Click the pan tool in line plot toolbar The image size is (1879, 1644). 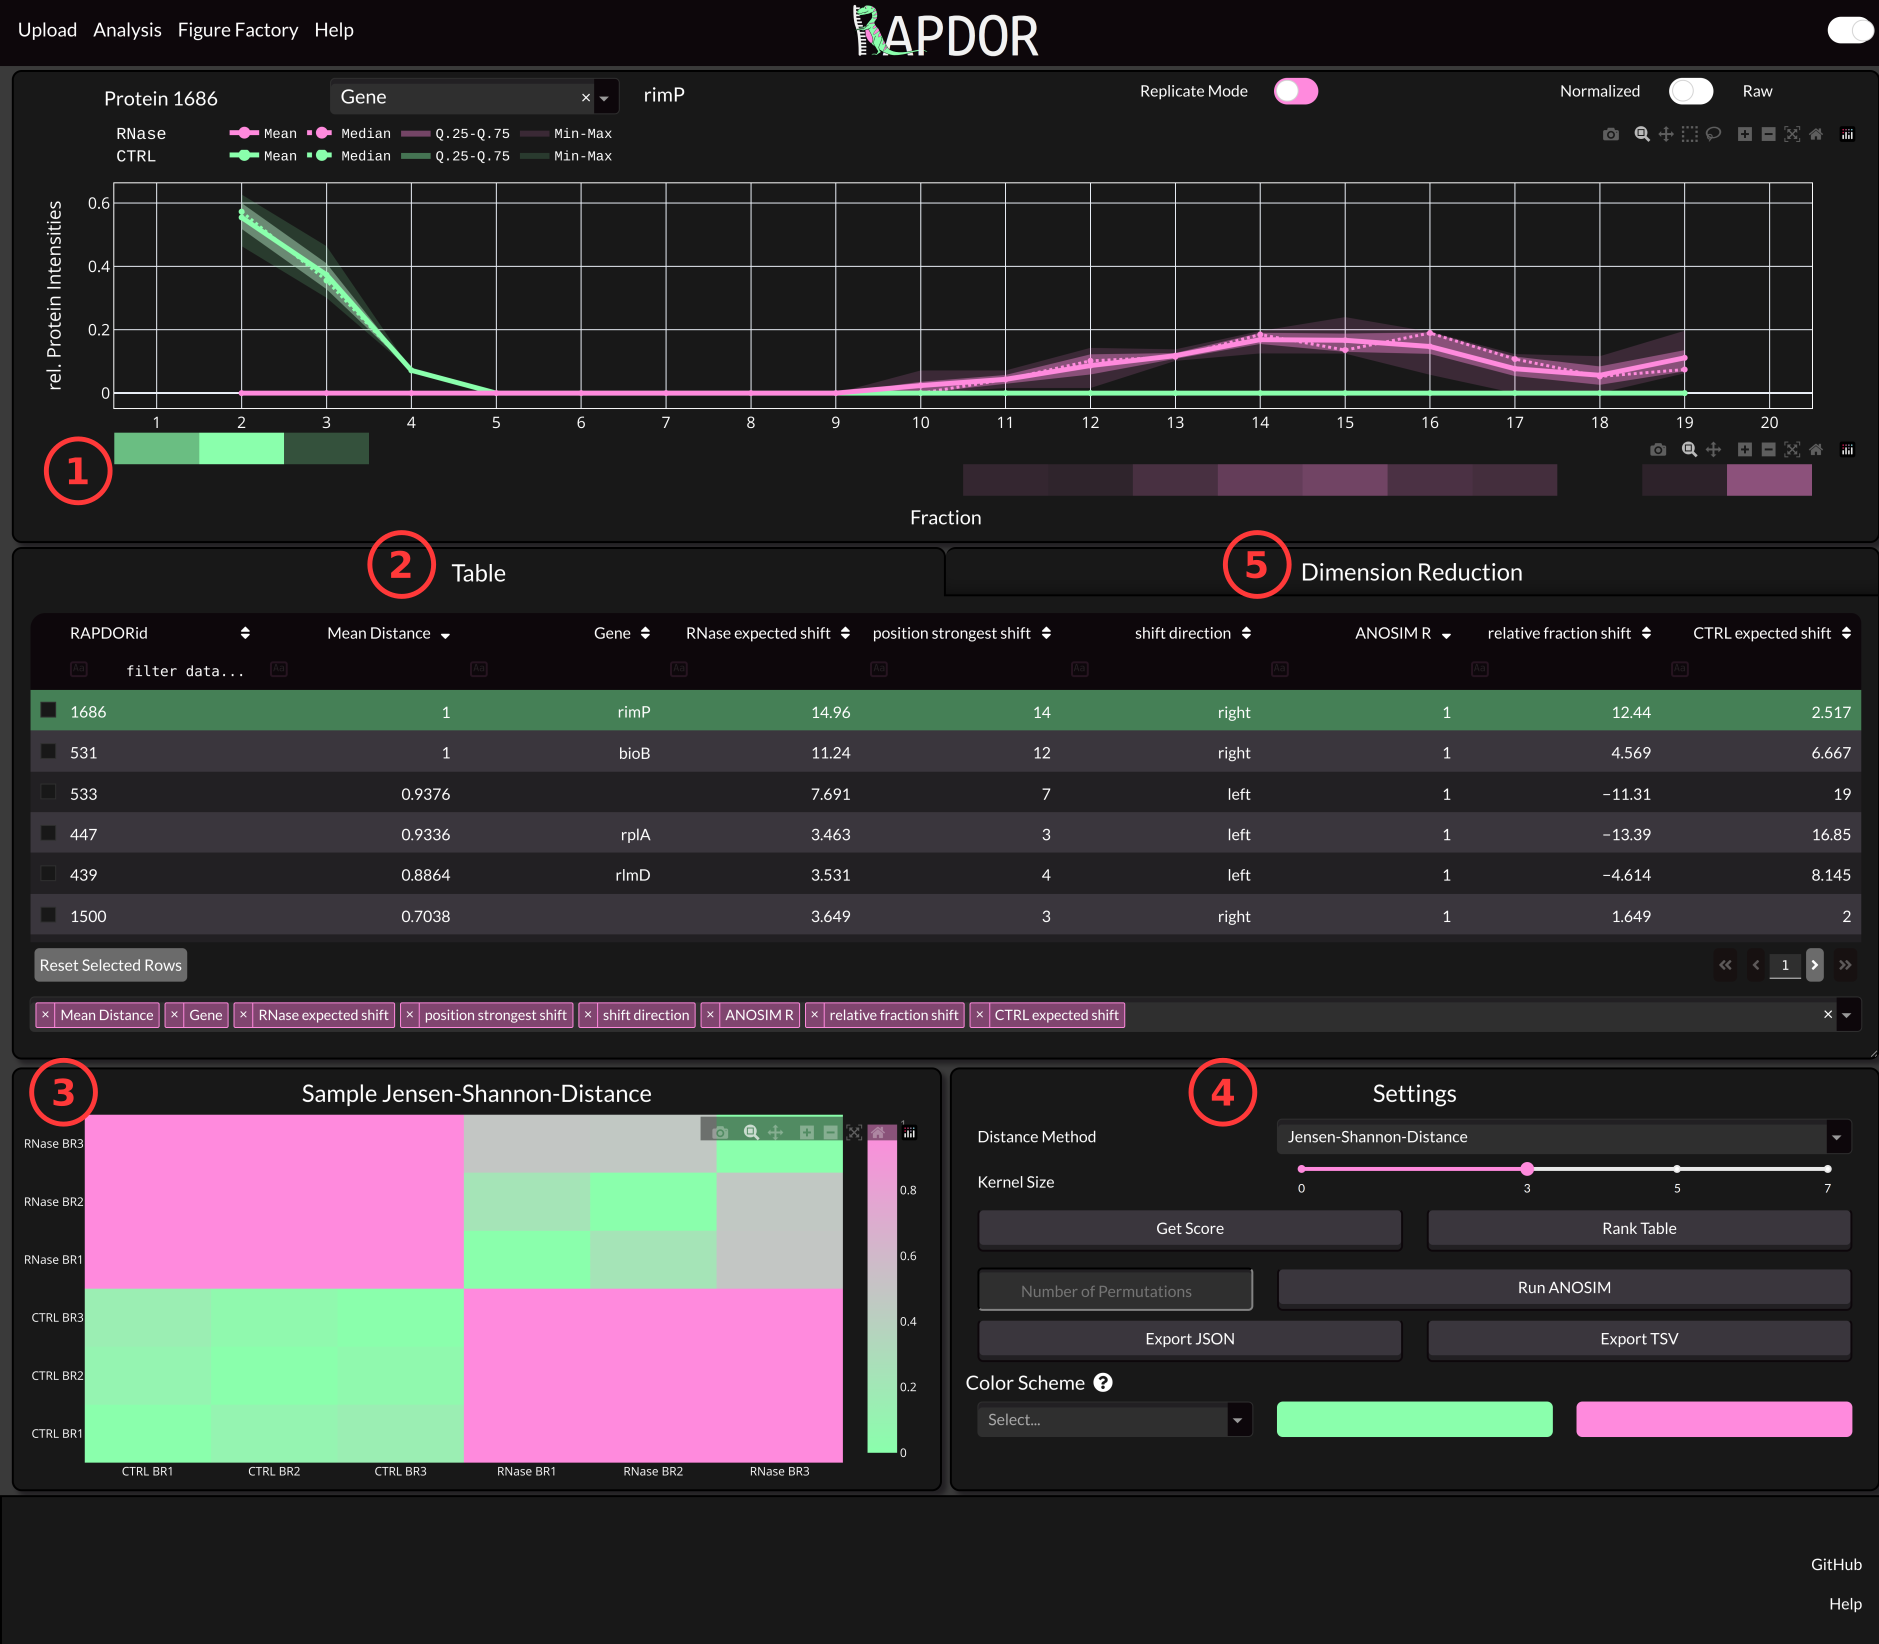tap(1666, 134)
